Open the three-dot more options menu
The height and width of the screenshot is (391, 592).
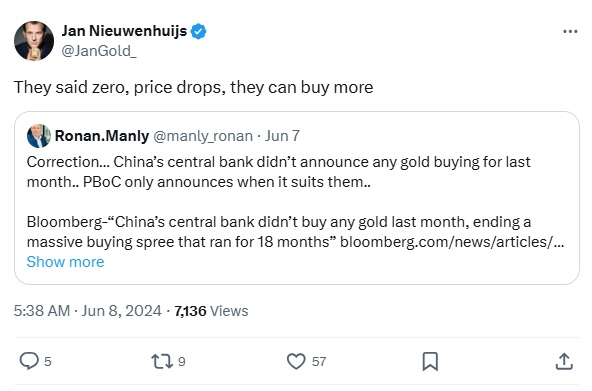pyautogui.click(x=570, y=31)
